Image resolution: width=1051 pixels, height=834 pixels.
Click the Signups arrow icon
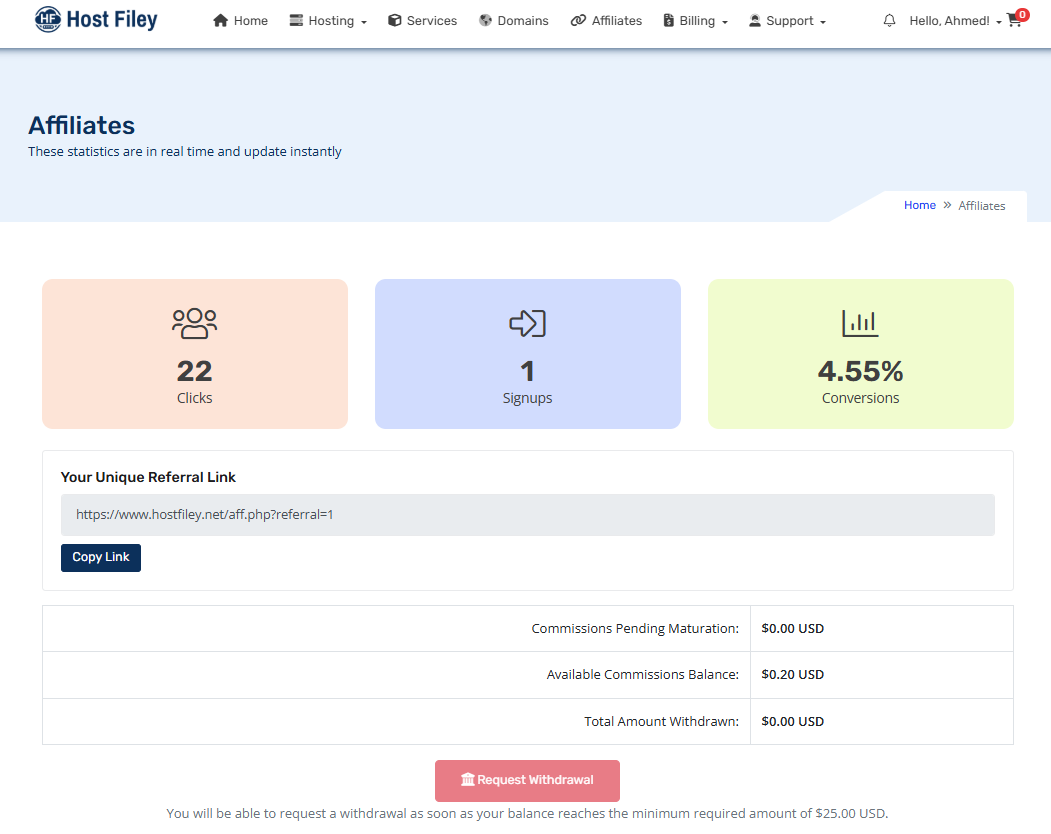point(527,323)
